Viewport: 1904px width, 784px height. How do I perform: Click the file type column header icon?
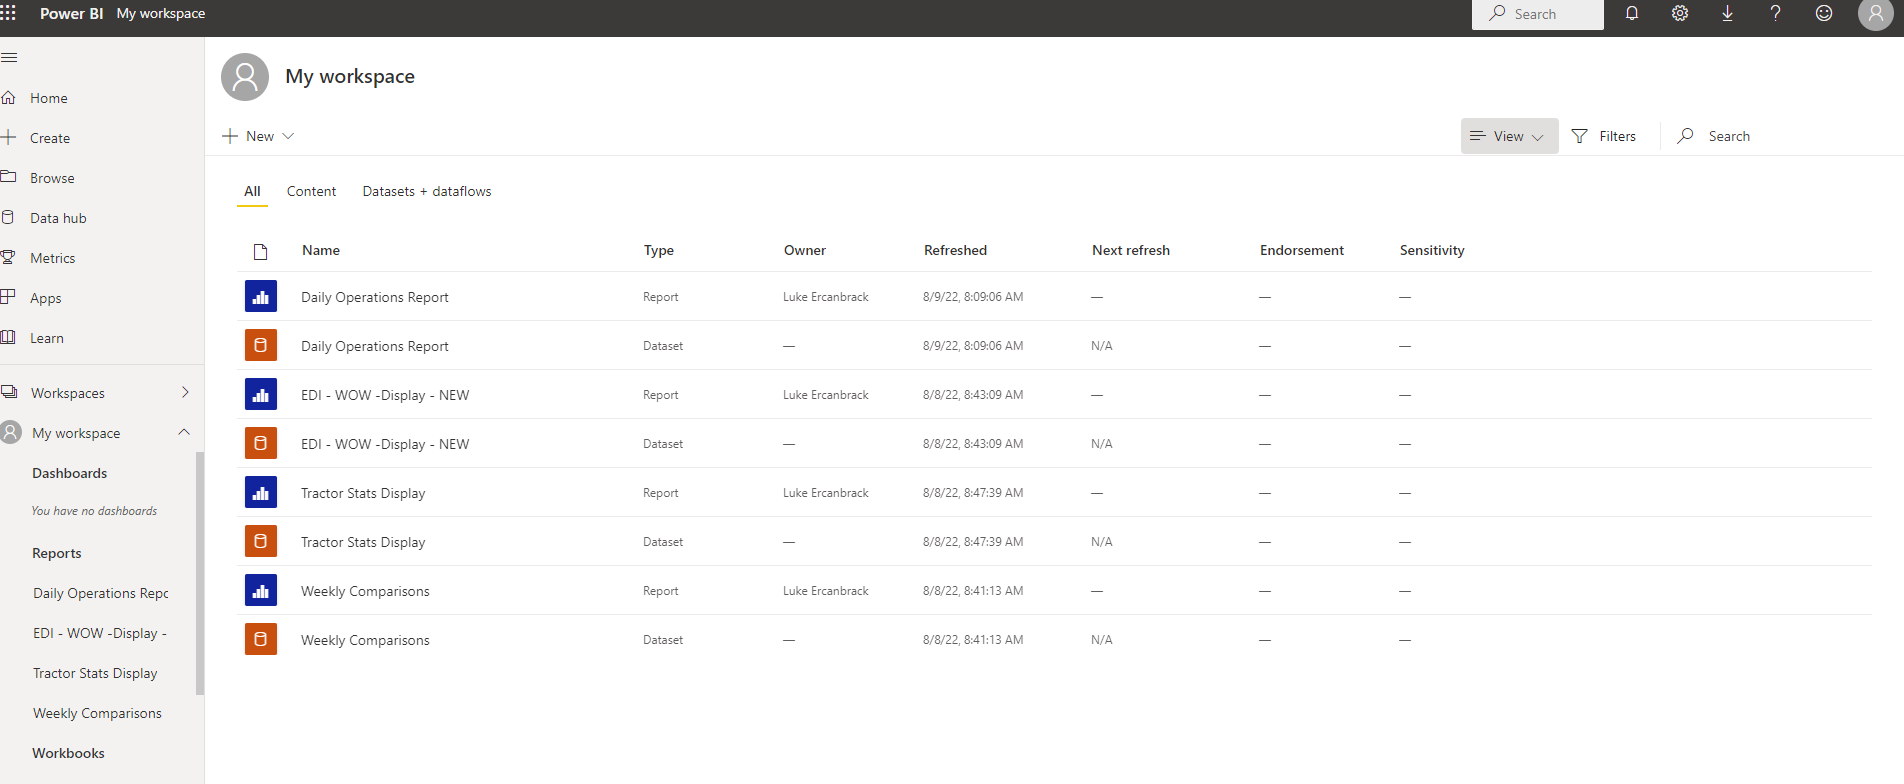(x=260, y=251)
